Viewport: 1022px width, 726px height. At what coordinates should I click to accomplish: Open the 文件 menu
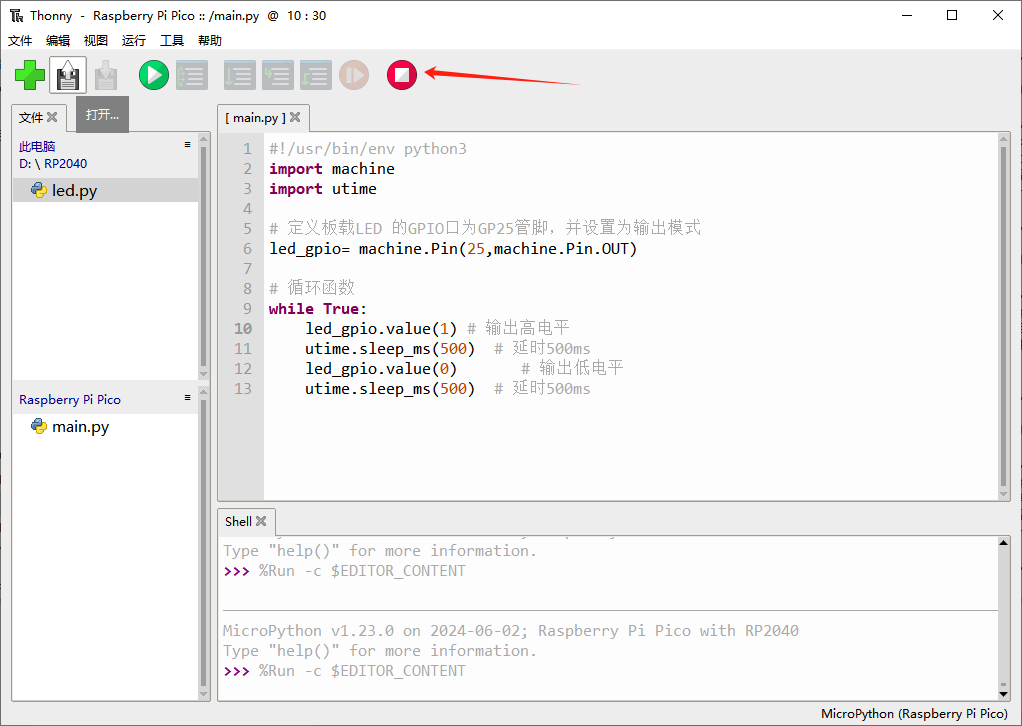[20, 40]
